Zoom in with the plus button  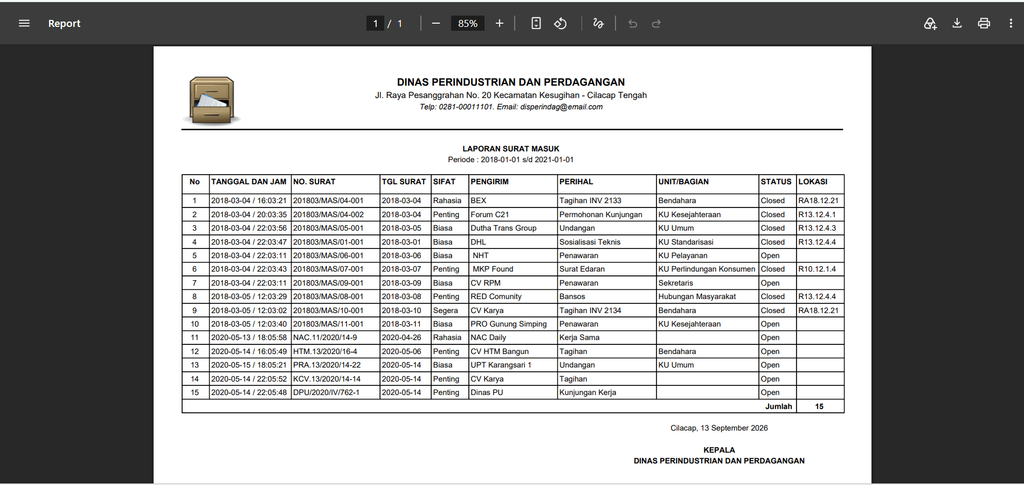(x=500, y=23)
